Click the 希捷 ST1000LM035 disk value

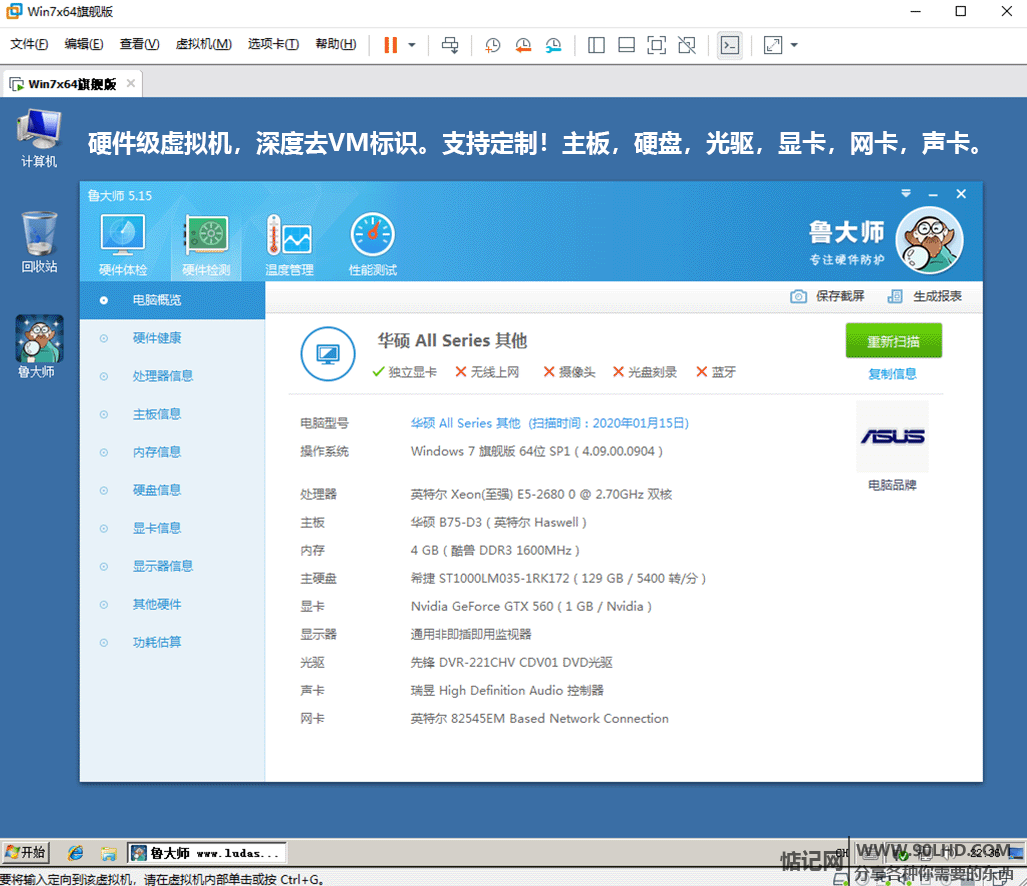pyautogui.click(x=558, y=578)
